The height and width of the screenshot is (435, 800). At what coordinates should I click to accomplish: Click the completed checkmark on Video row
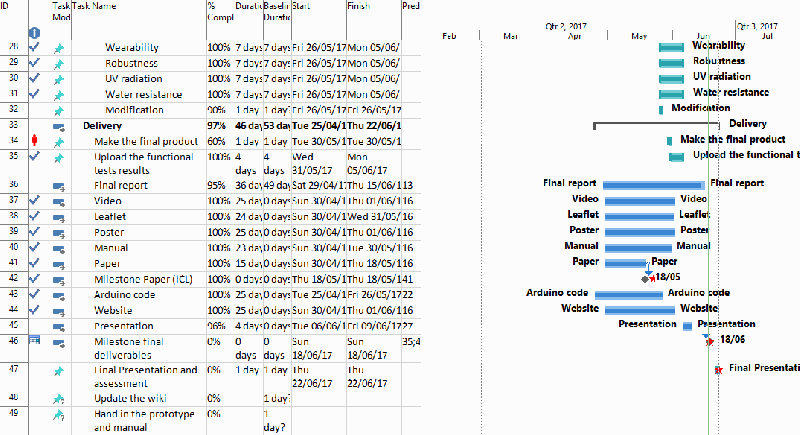[x=36, y=200]
